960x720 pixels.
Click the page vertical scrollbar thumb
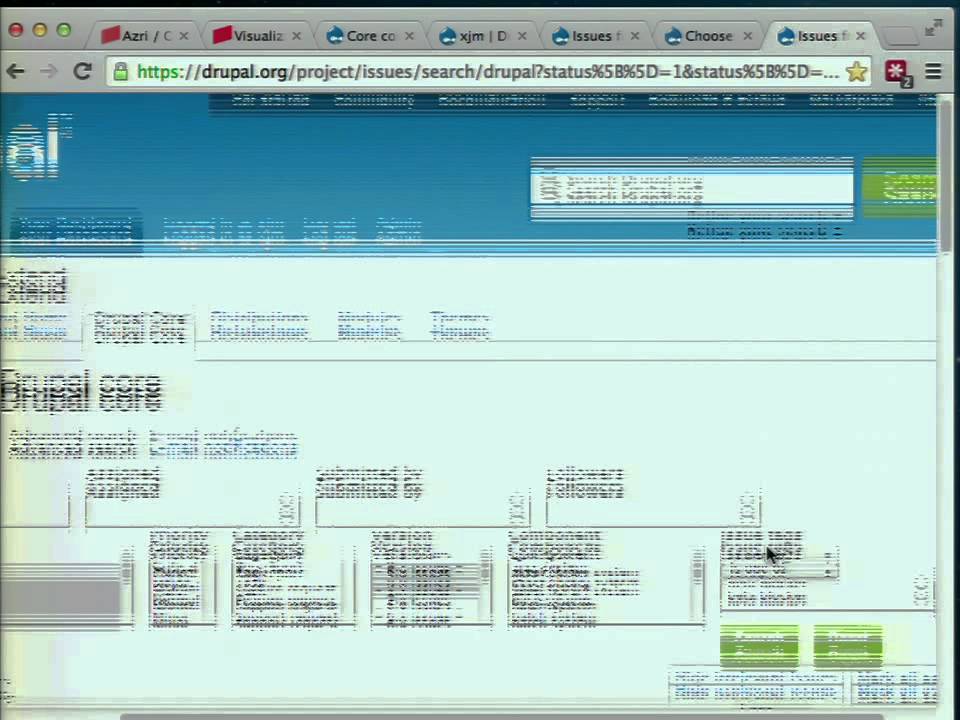tap(947, 178)
